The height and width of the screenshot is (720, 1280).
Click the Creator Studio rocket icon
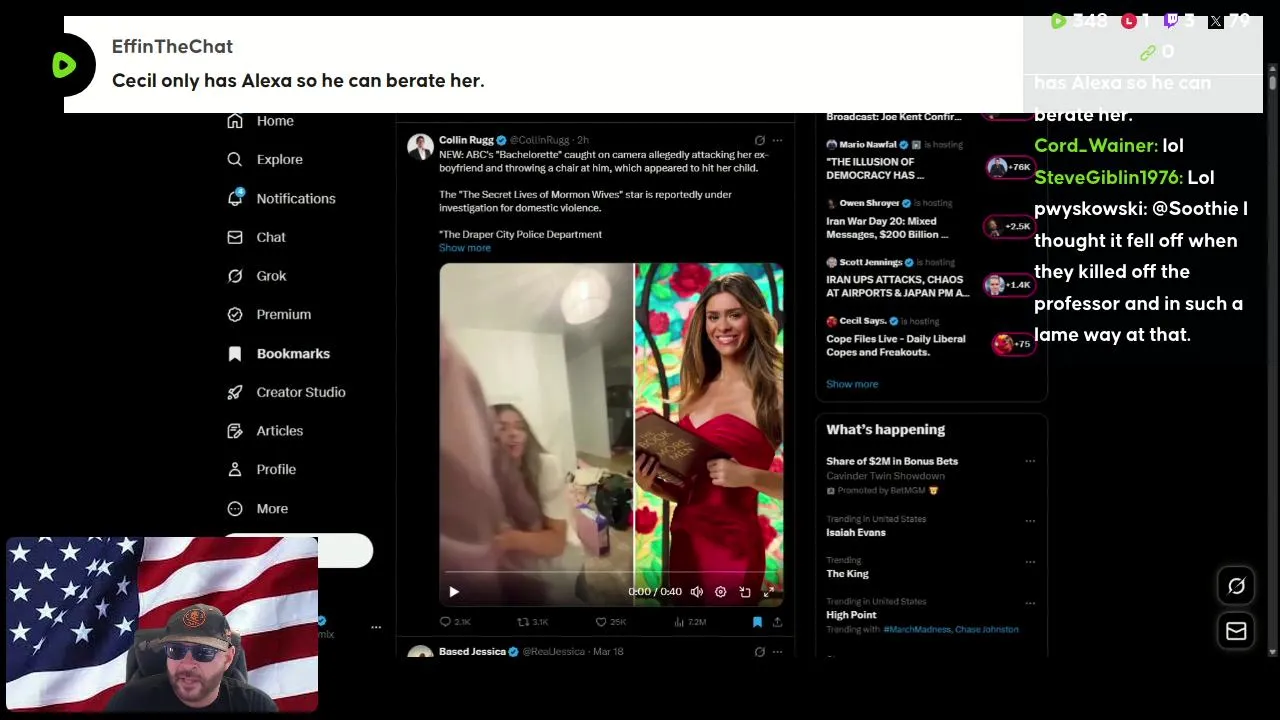[x=235, y=392]
